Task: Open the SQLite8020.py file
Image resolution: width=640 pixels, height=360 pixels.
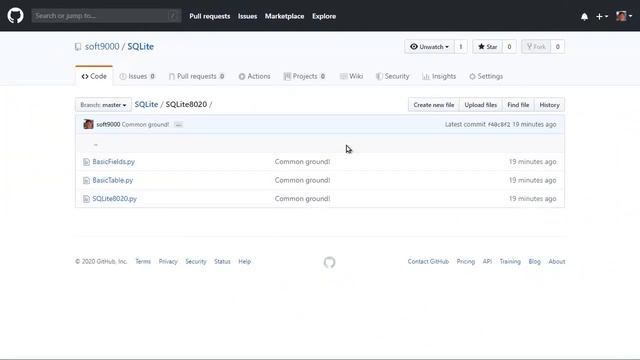Action: [115, 199]
